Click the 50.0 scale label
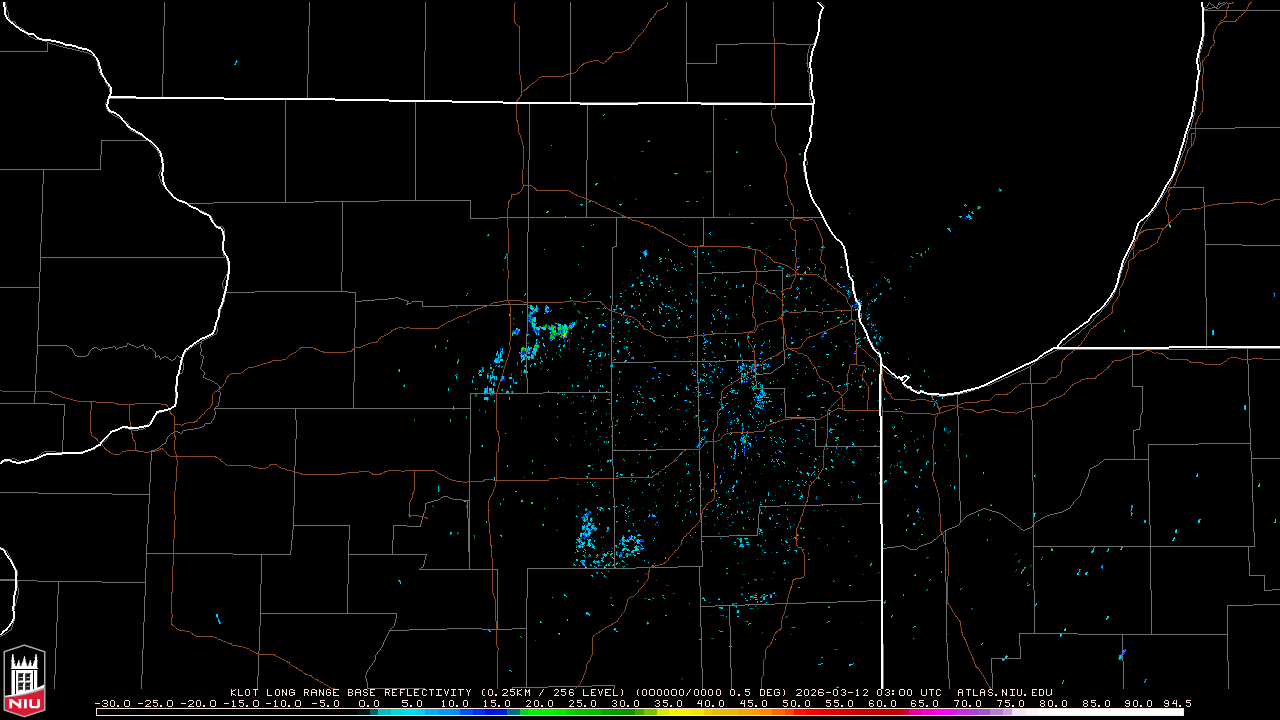Screen dimensions: 1280x720 [795, 703]
